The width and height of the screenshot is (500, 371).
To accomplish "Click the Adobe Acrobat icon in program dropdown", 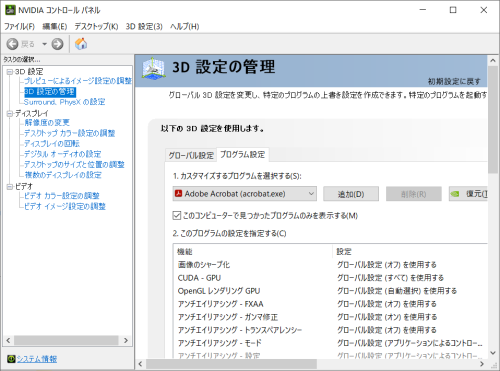I will 179,194.
